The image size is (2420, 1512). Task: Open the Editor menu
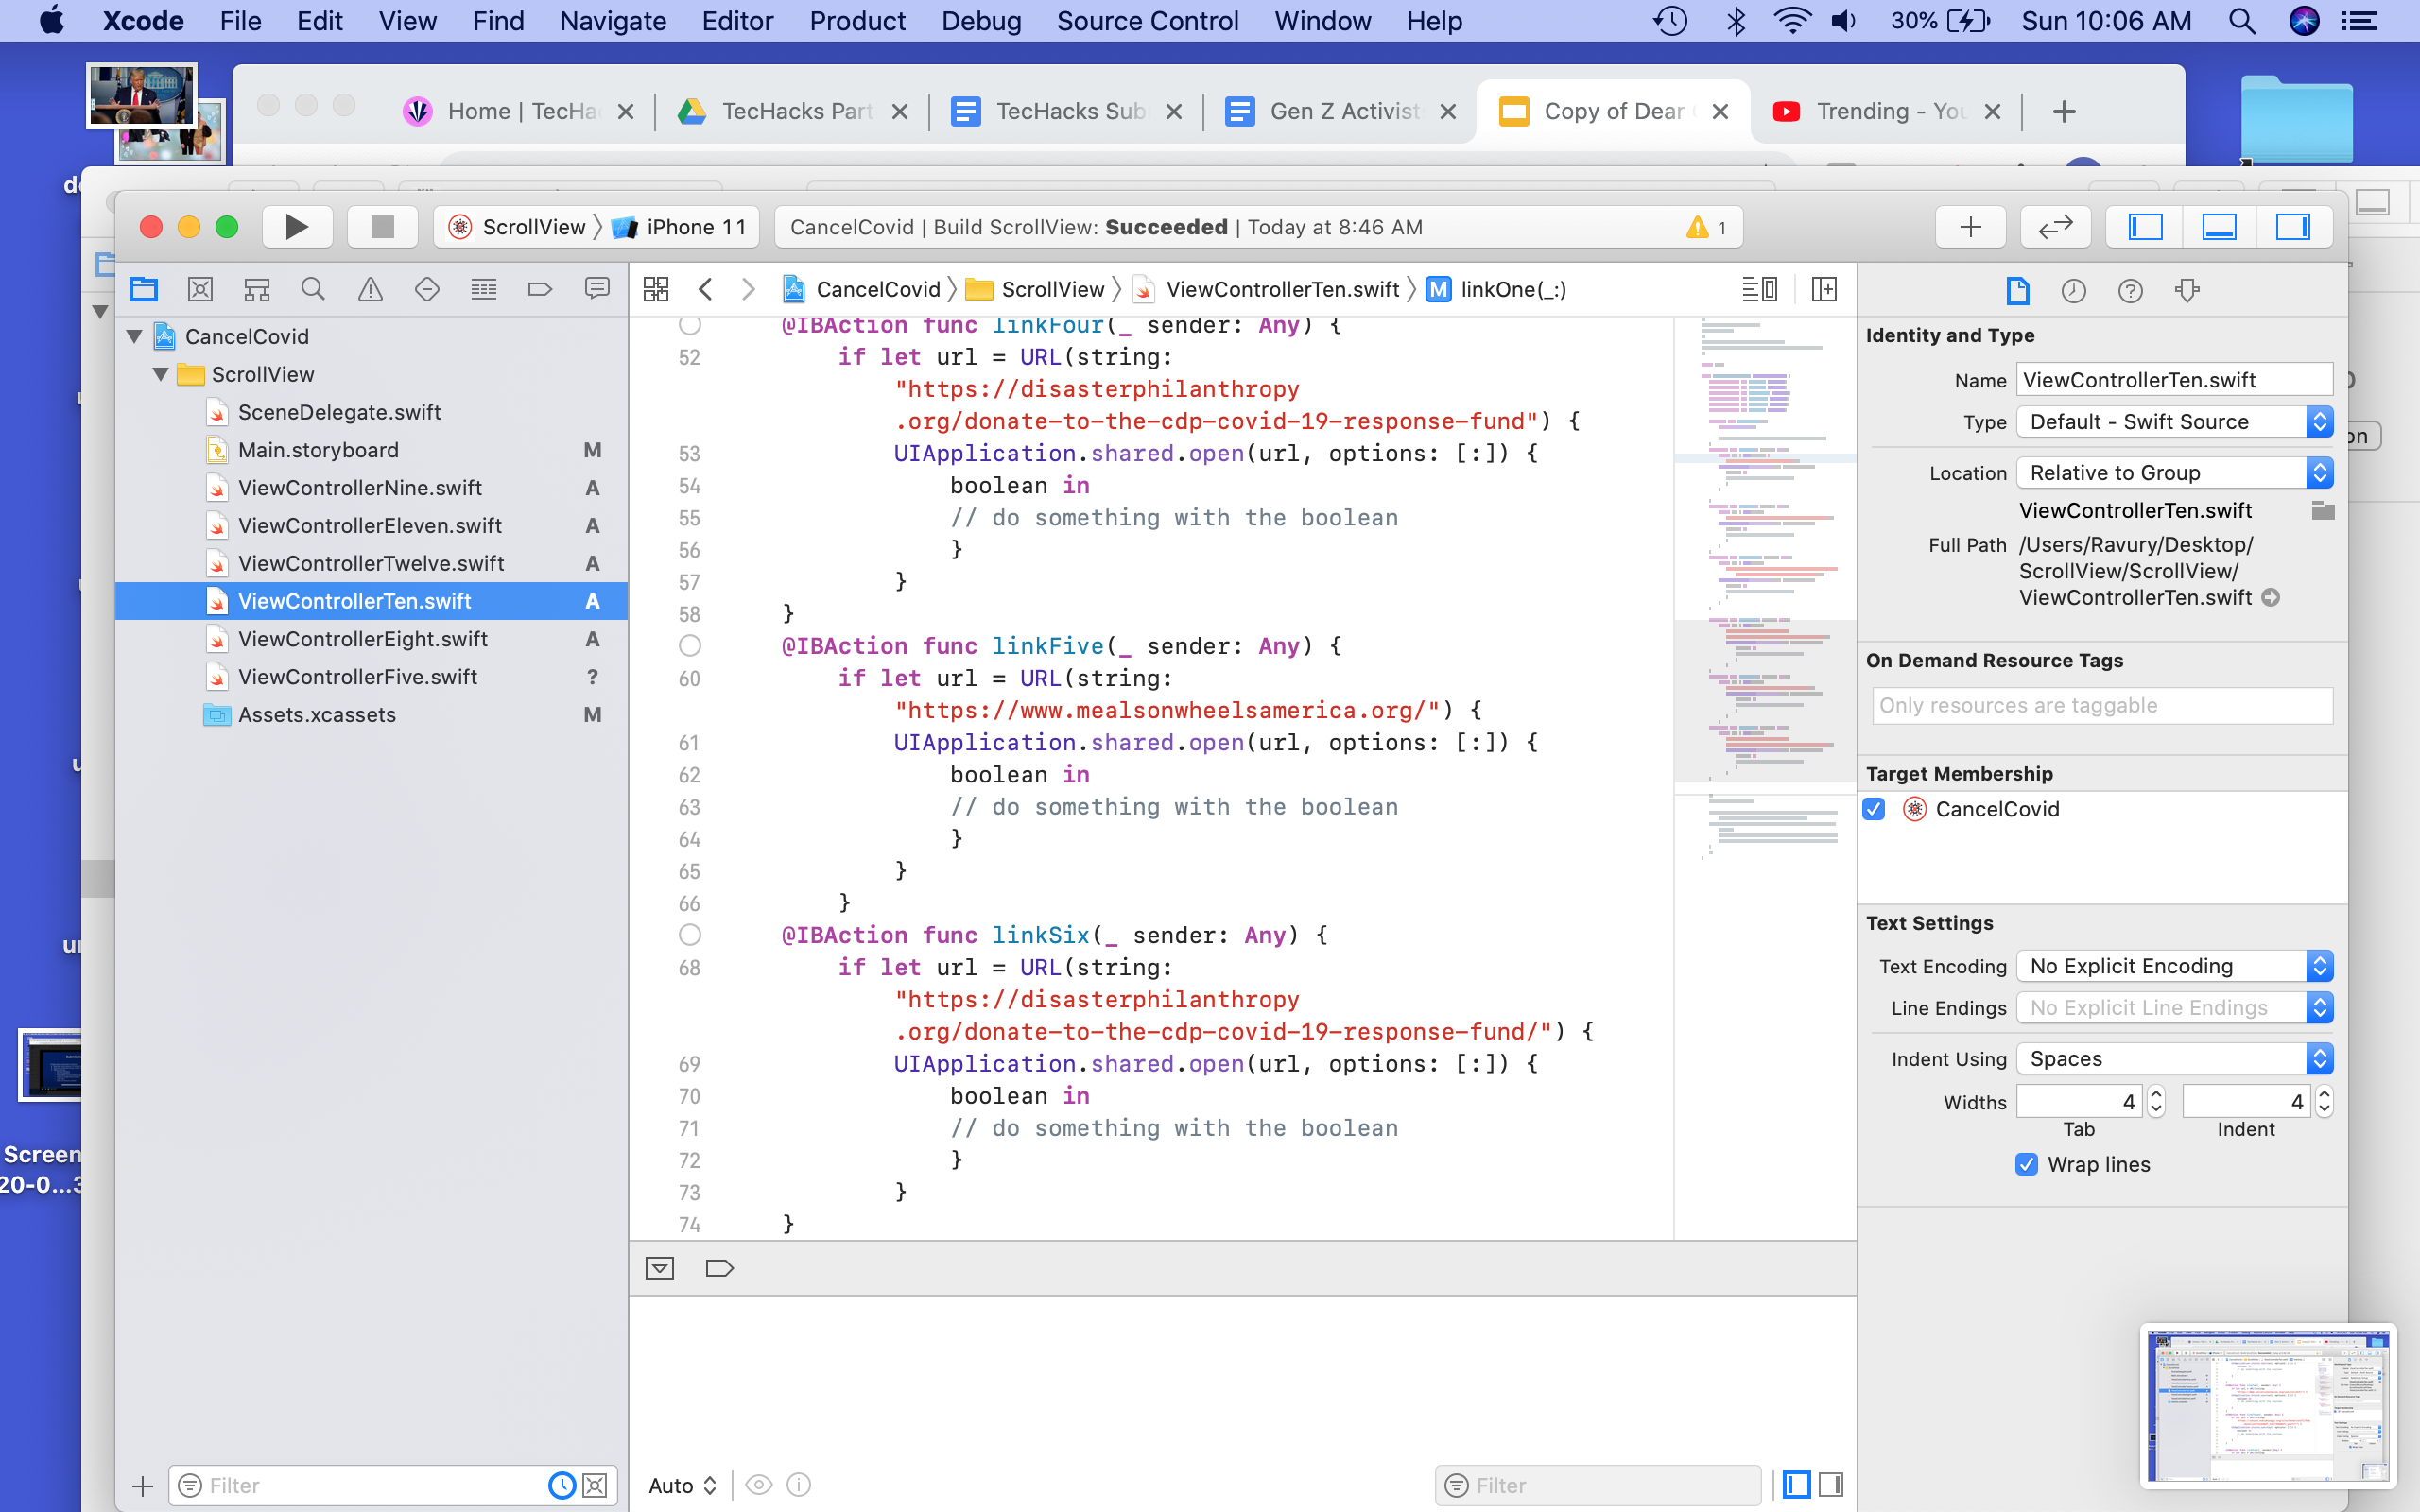click(x=737, y=21)
